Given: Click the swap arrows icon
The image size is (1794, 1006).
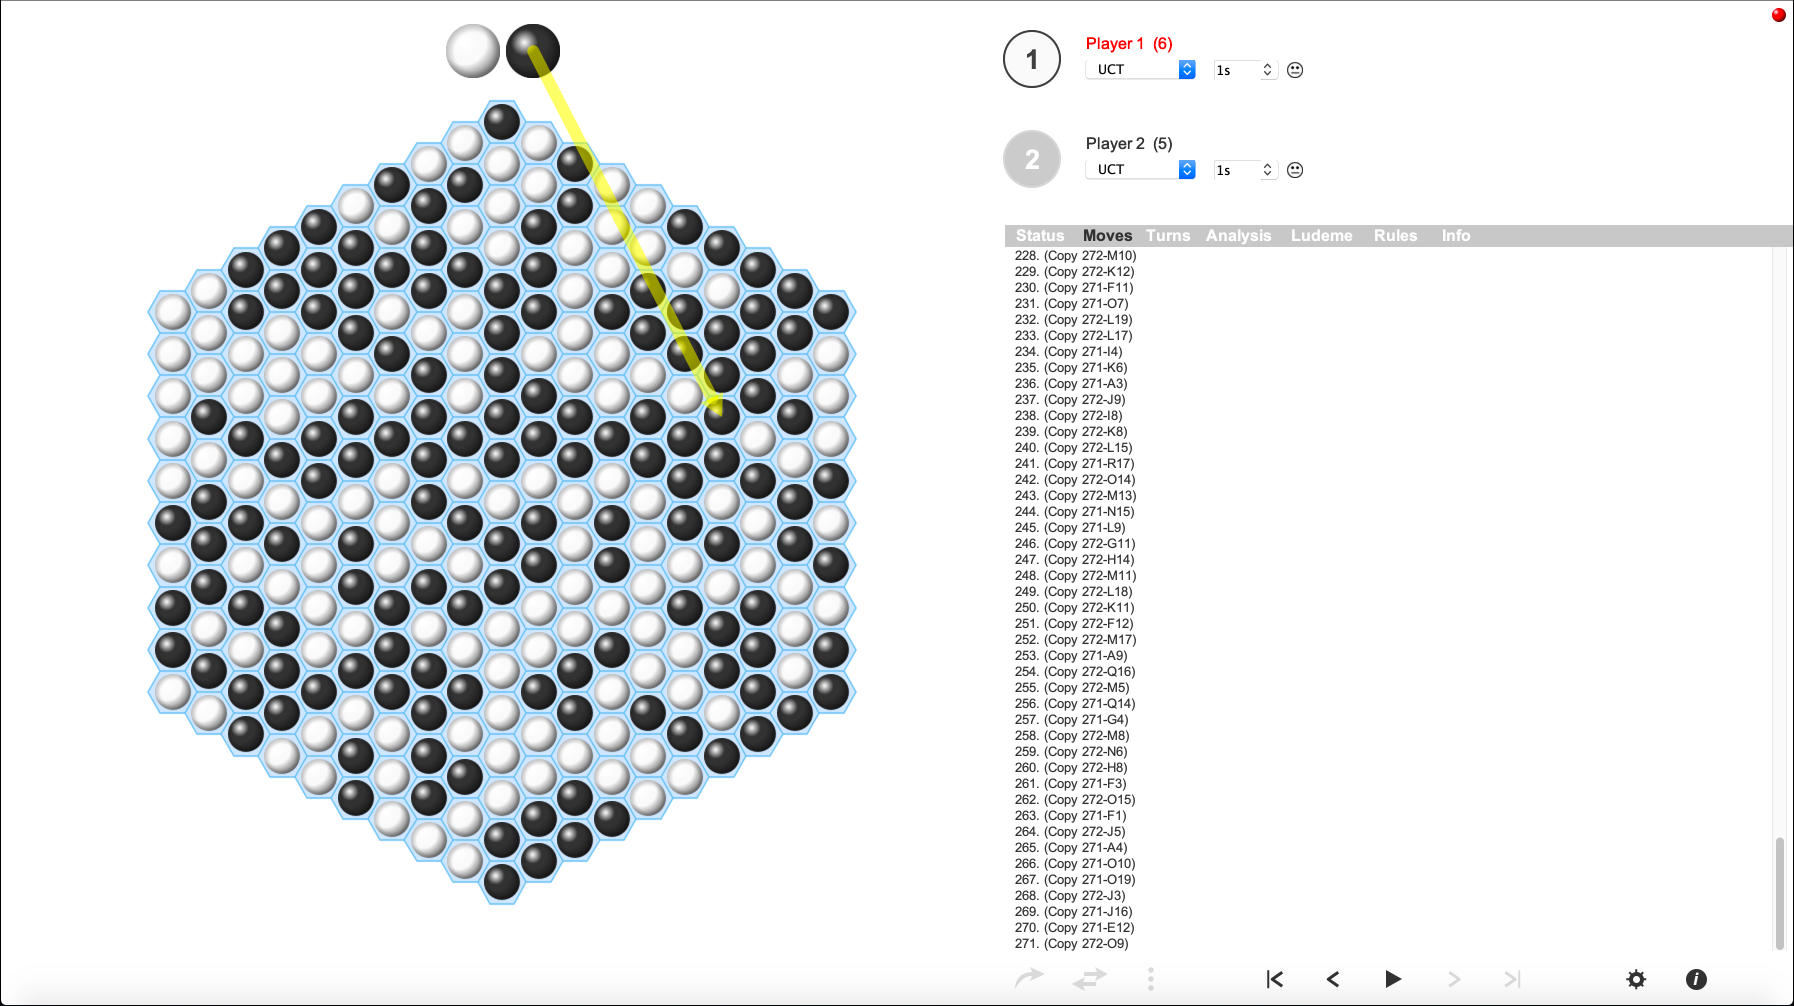Looking at the screenshot, I should 1090,979.
